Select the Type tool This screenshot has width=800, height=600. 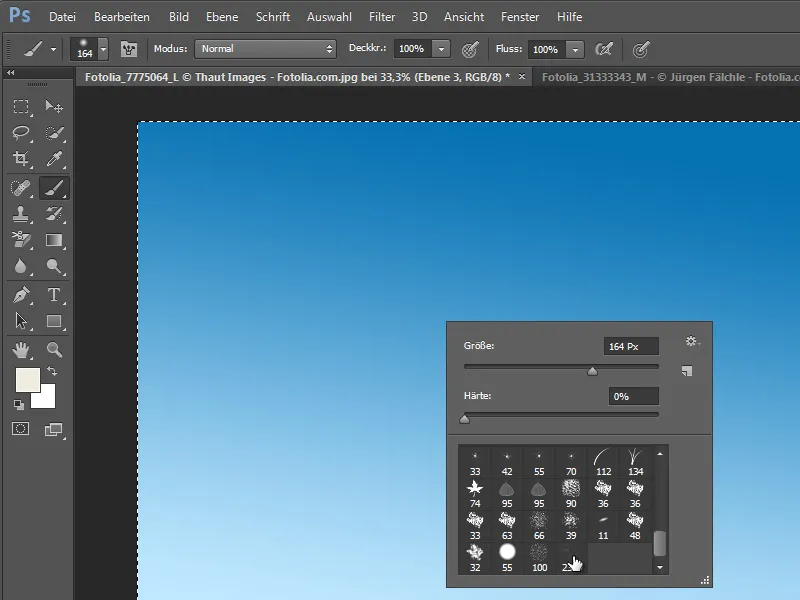pos(54,295)
